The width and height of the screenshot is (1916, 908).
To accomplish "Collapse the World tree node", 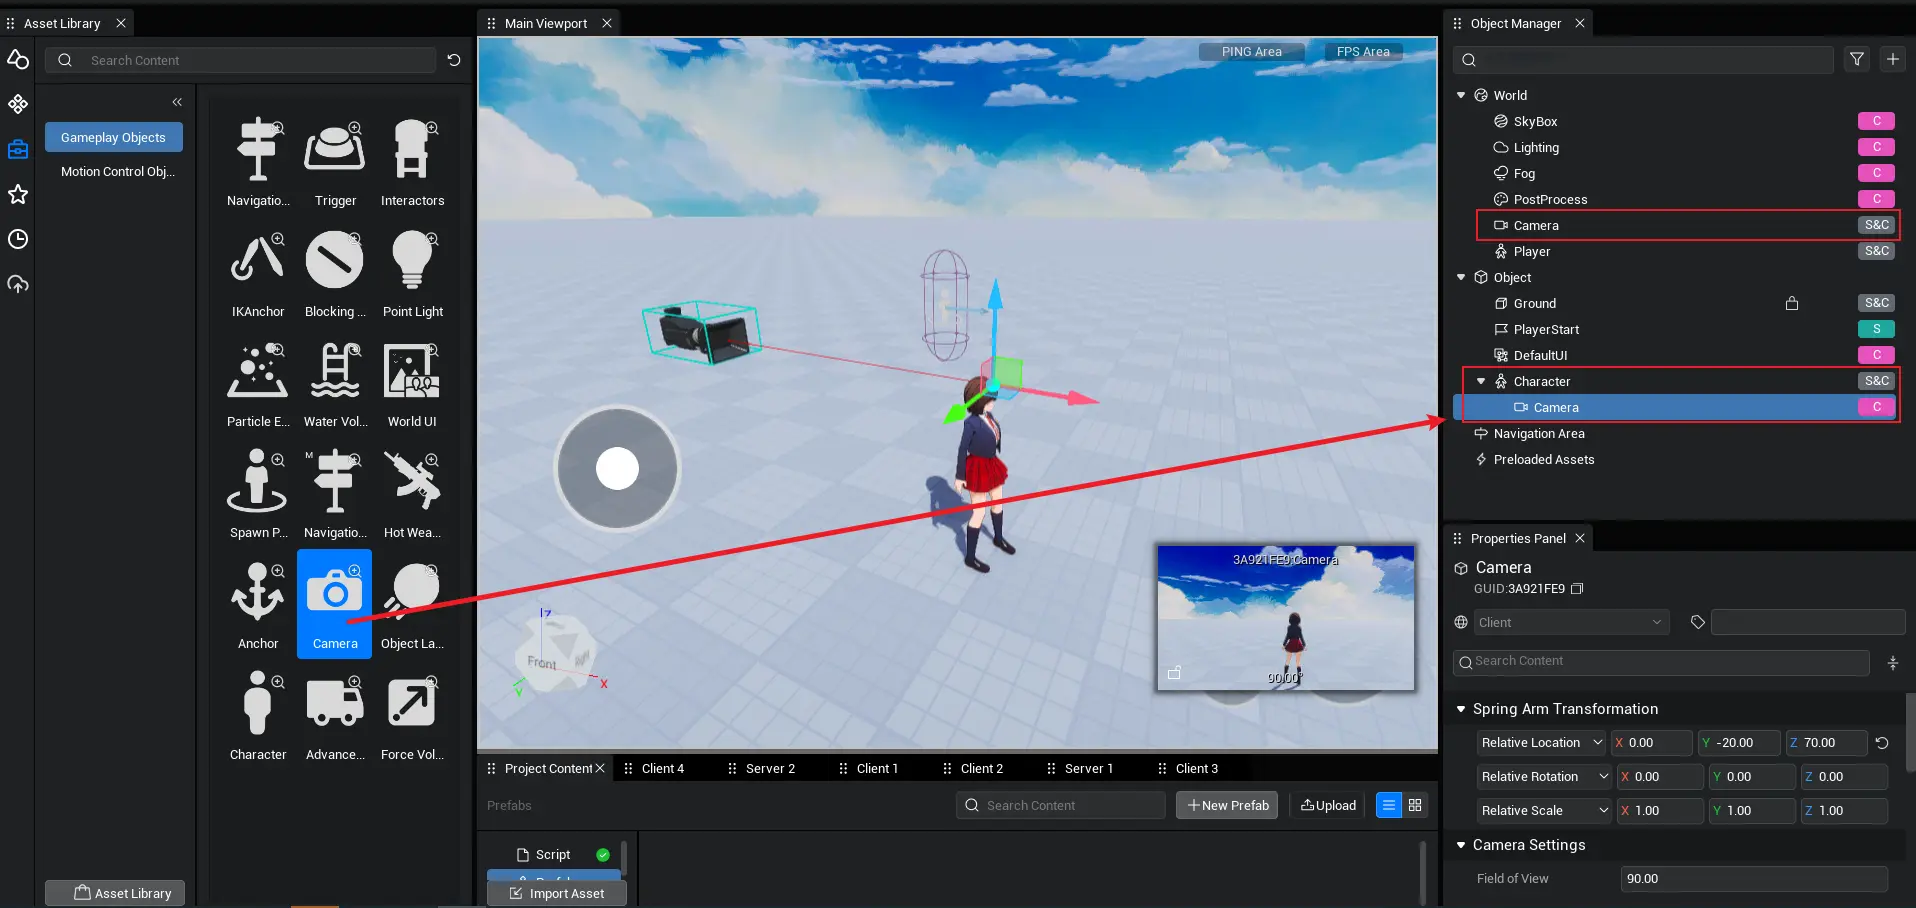I will click(x=1461, y=95).
